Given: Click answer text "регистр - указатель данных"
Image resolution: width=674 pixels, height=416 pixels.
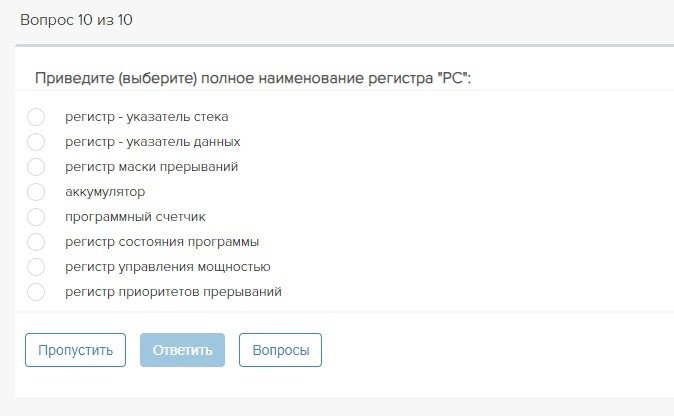Looking at the screenshot, I should pyautogui.click(x=152, y=142).
